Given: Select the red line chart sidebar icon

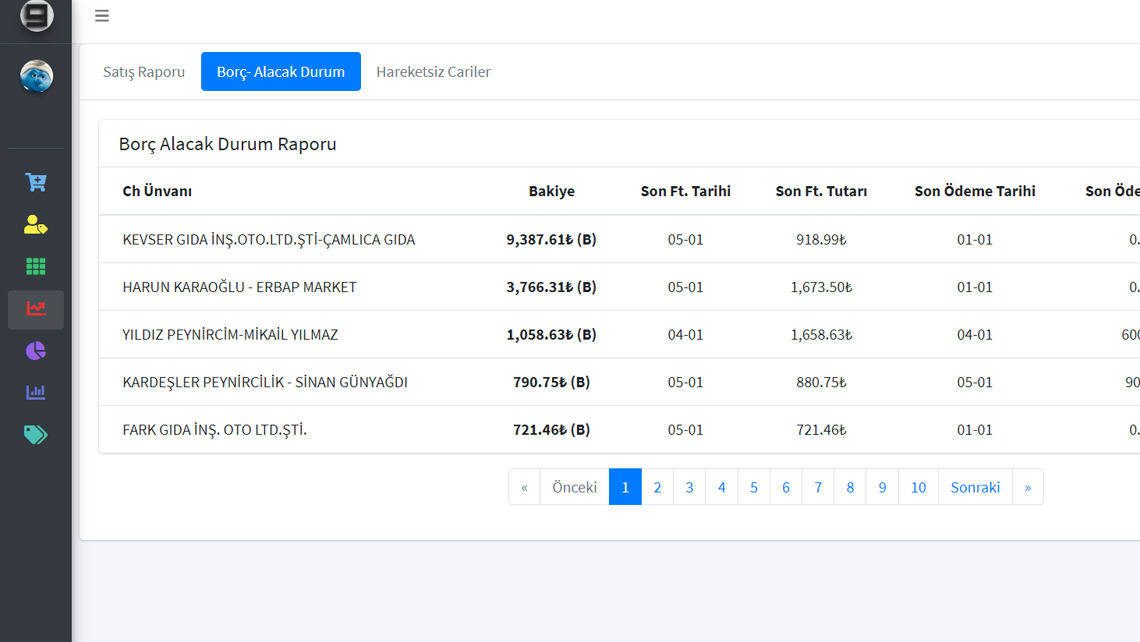Looking at the screenshot, I should coord(36,309).
